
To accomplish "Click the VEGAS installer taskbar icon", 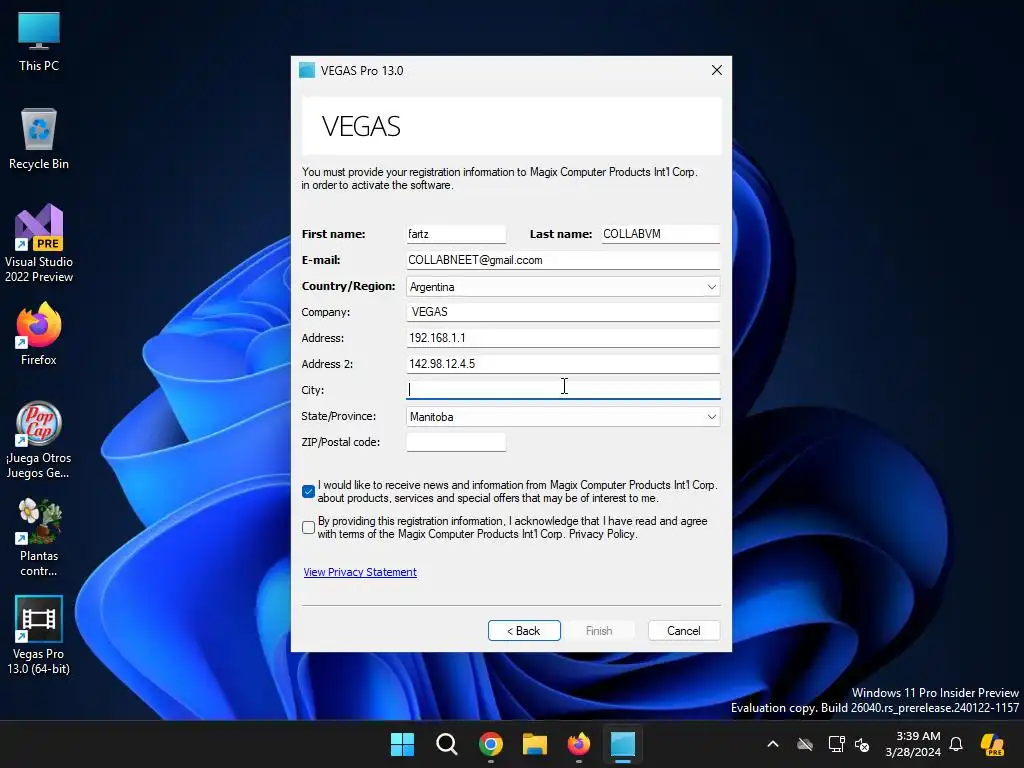I will click(623, 744).
